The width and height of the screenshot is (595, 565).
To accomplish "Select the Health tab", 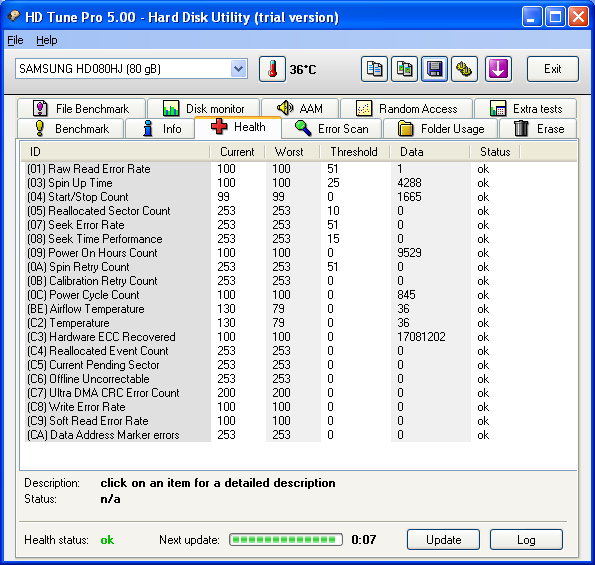I will pyautogui.click(x=238, y=127).
